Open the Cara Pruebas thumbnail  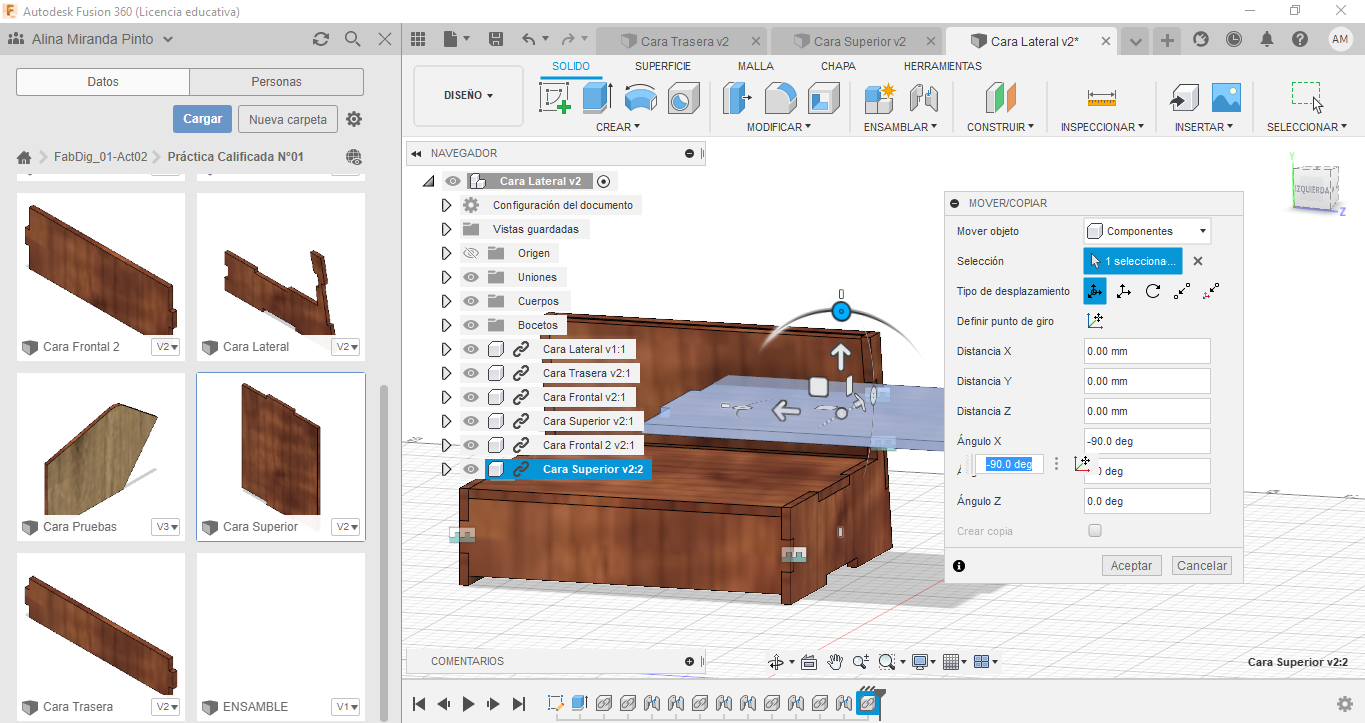point(101,446)
